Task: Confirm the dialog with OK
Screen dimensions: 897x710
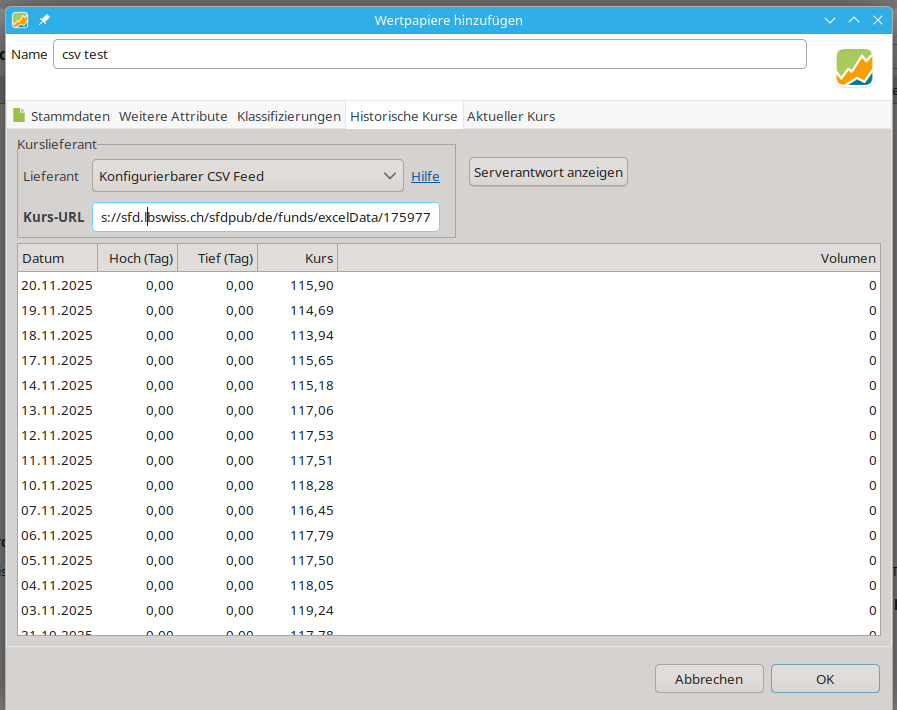Action: [824, 679]
